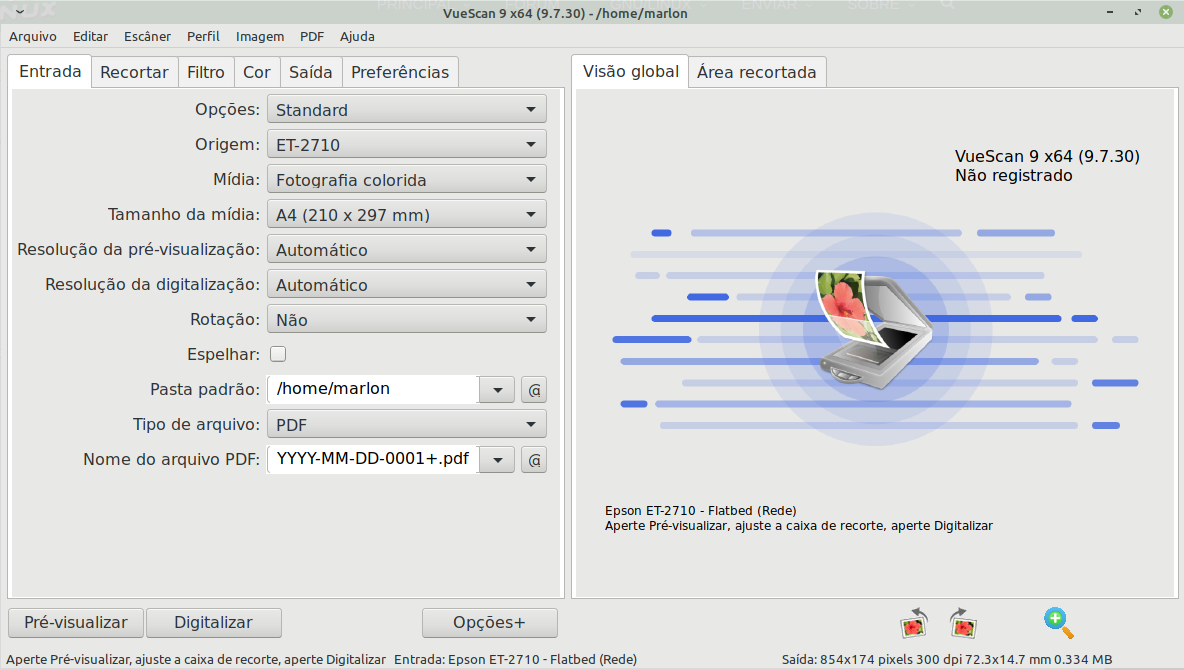Viewport: 1184px width, 670px height.
Task: Click the @ button beside Pasta padrão
Action: [534, 390]
